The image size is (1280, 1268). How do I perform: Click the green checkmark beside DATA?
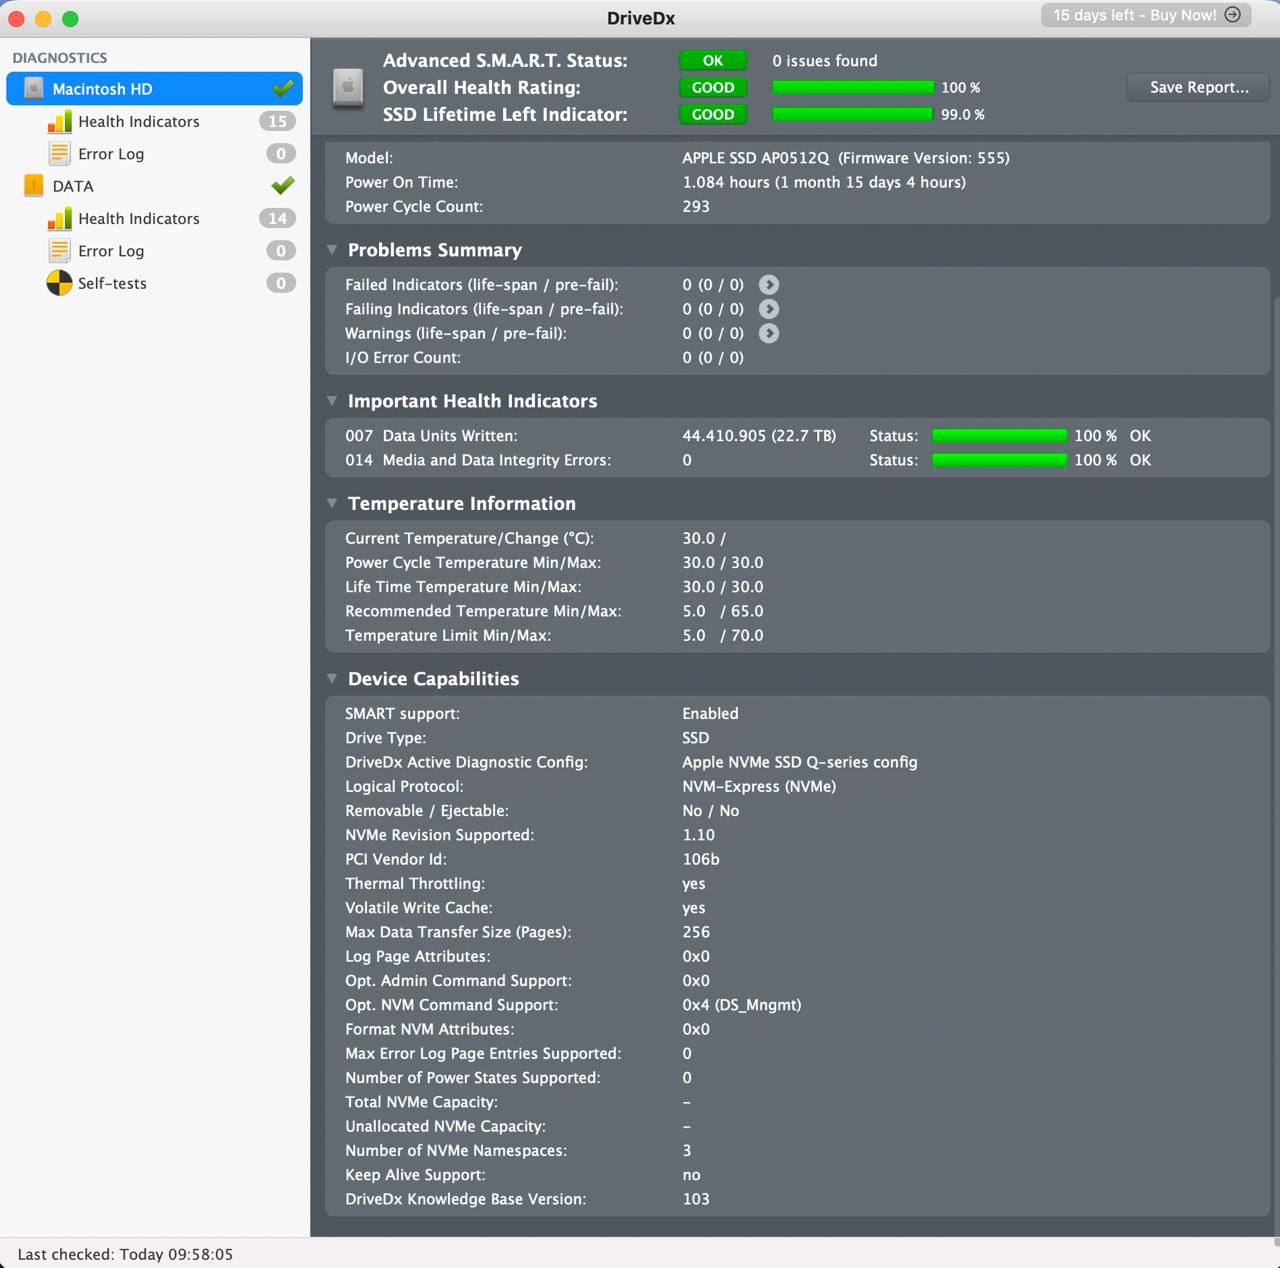tap(283, 185)
